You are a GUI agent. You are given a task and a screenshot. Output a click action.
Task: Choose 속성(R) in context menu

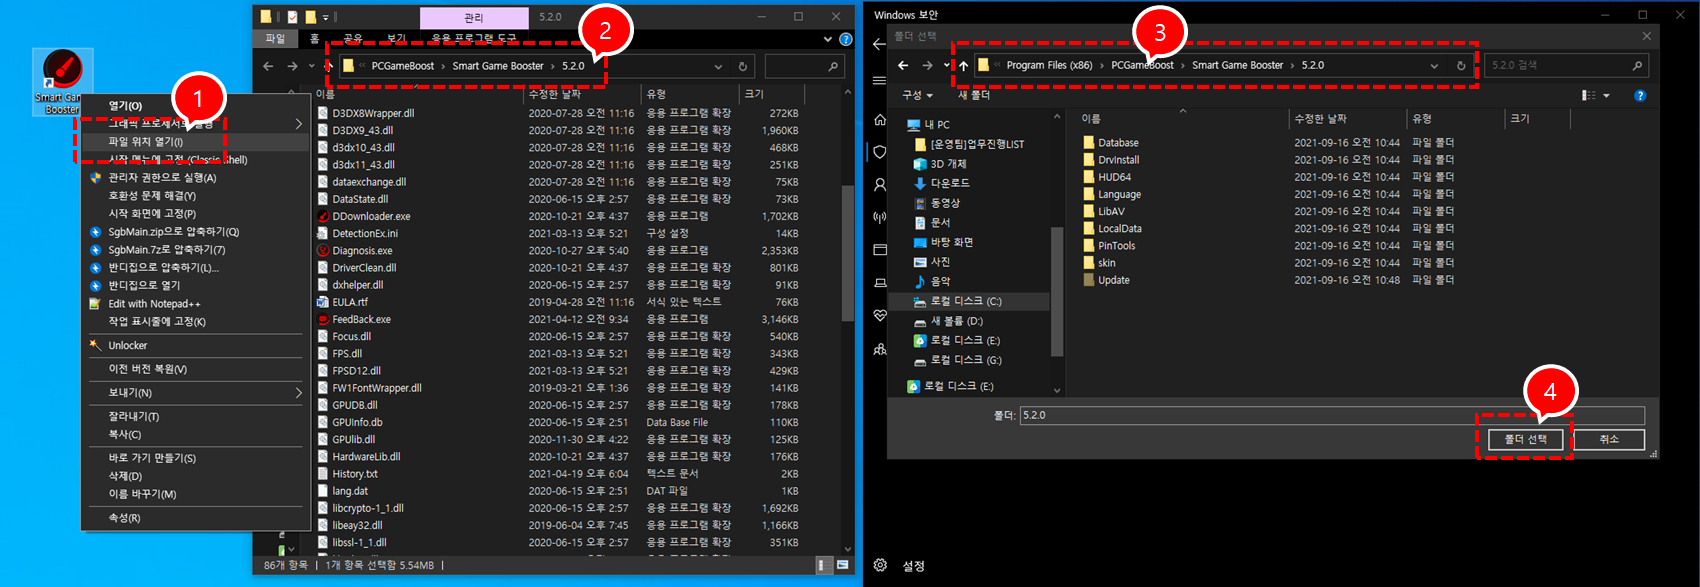click(193, 518)
